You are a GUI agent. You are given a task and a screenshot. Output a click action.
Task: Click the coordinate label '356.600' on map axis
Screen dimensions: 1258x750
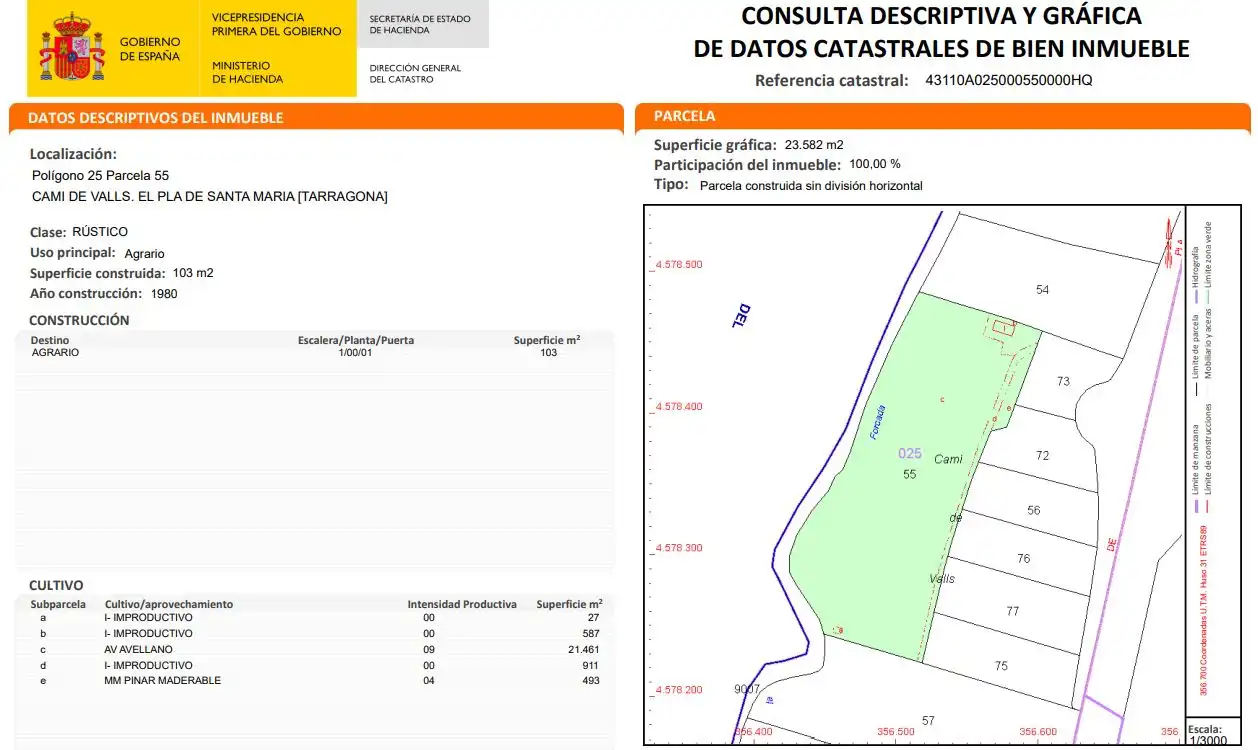pos(1038,732)
